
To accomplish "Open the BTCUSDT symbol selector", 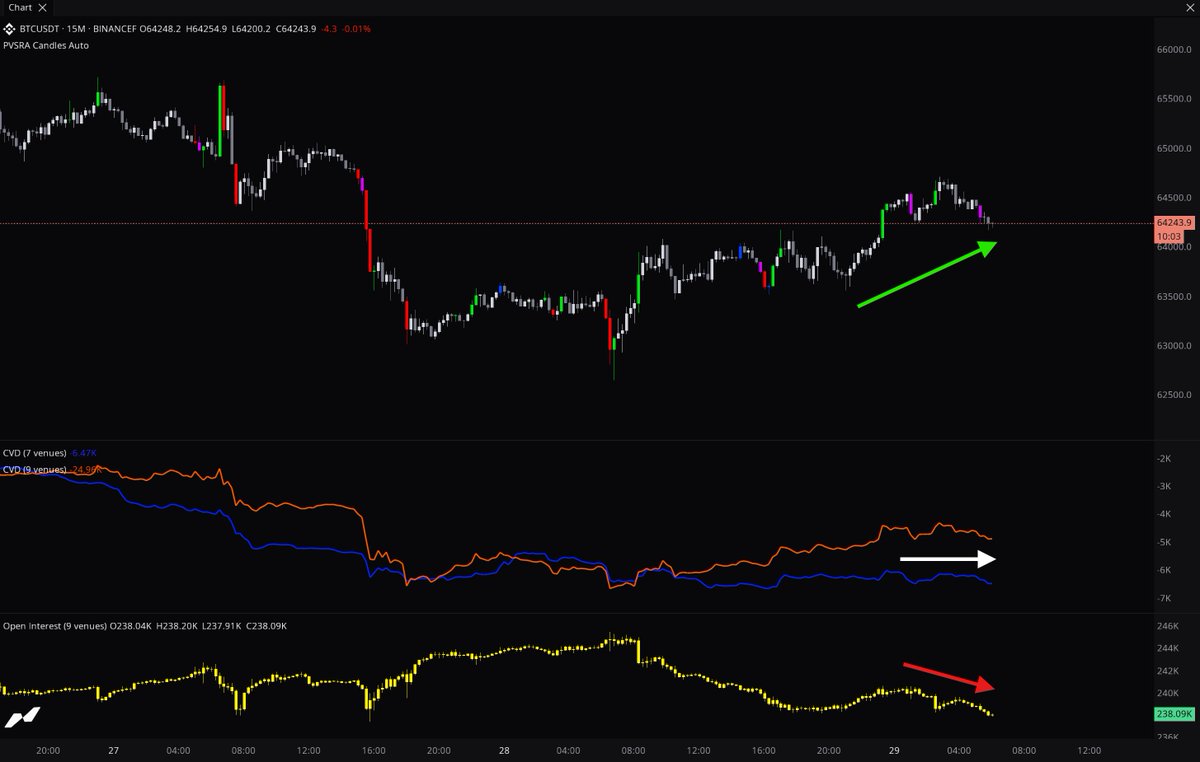I will coord(41,29).
